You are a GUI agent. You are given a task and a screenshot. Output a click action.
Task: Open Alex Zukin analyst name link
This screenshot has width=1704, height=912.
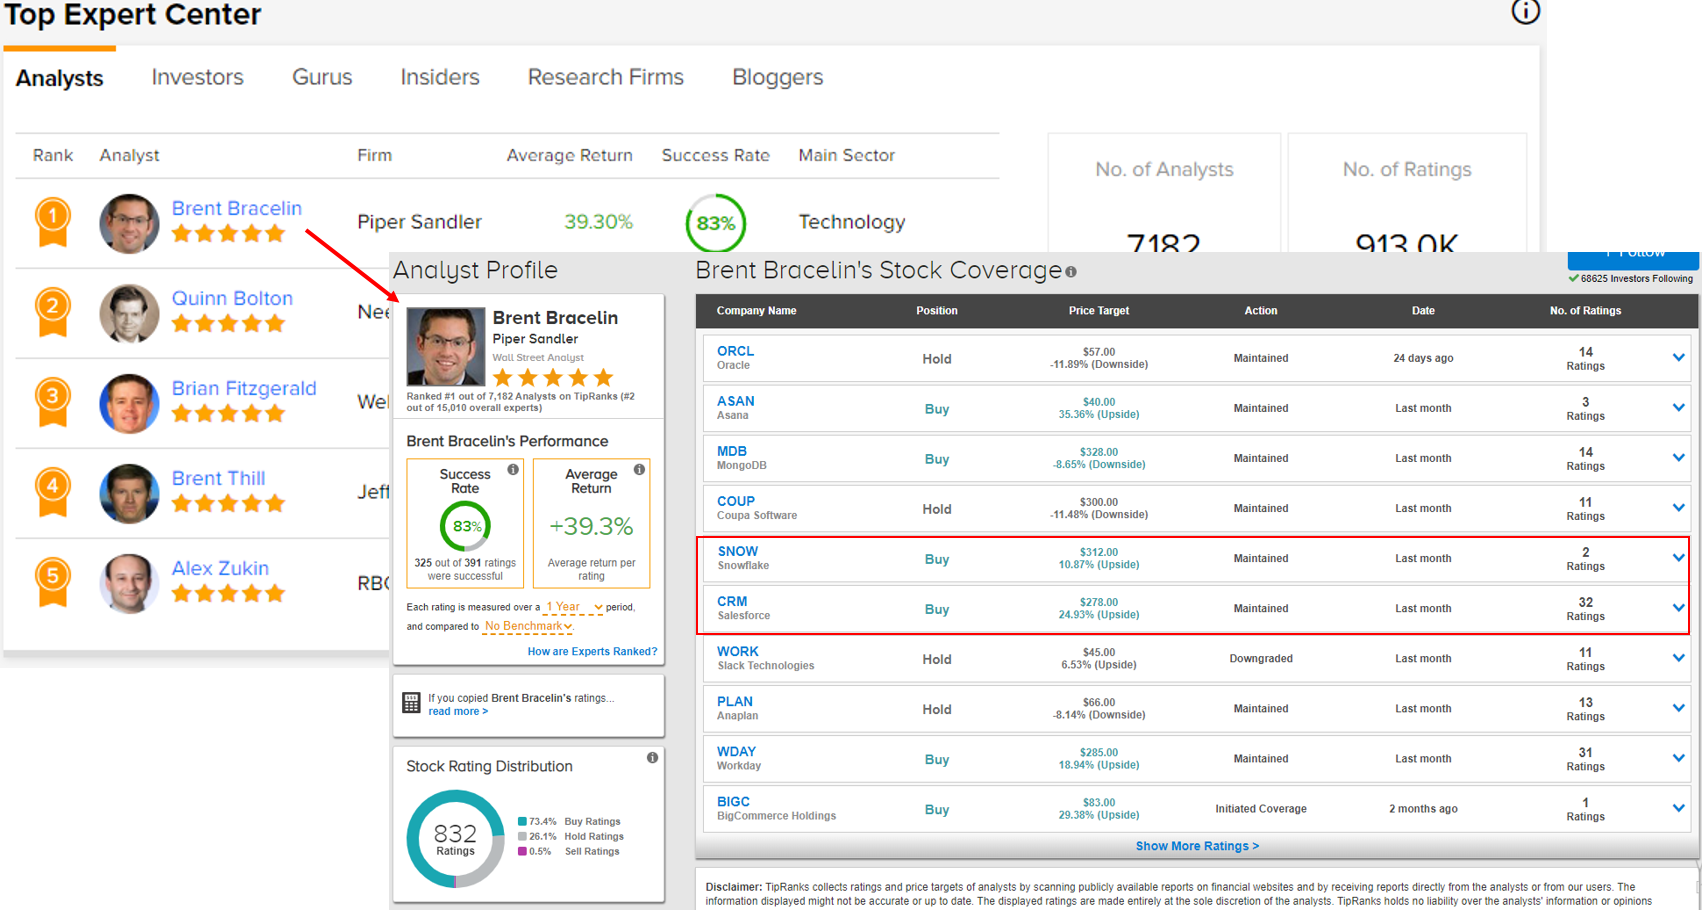click(x=220, y=568)
